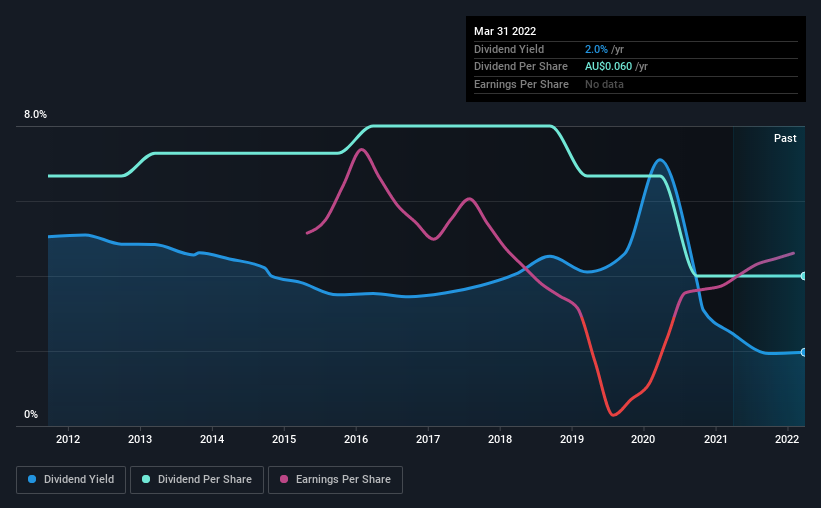
Task: Click the teal Dividend Per Share legend dot
Action: pyautogui.click(x=146, y=479)
